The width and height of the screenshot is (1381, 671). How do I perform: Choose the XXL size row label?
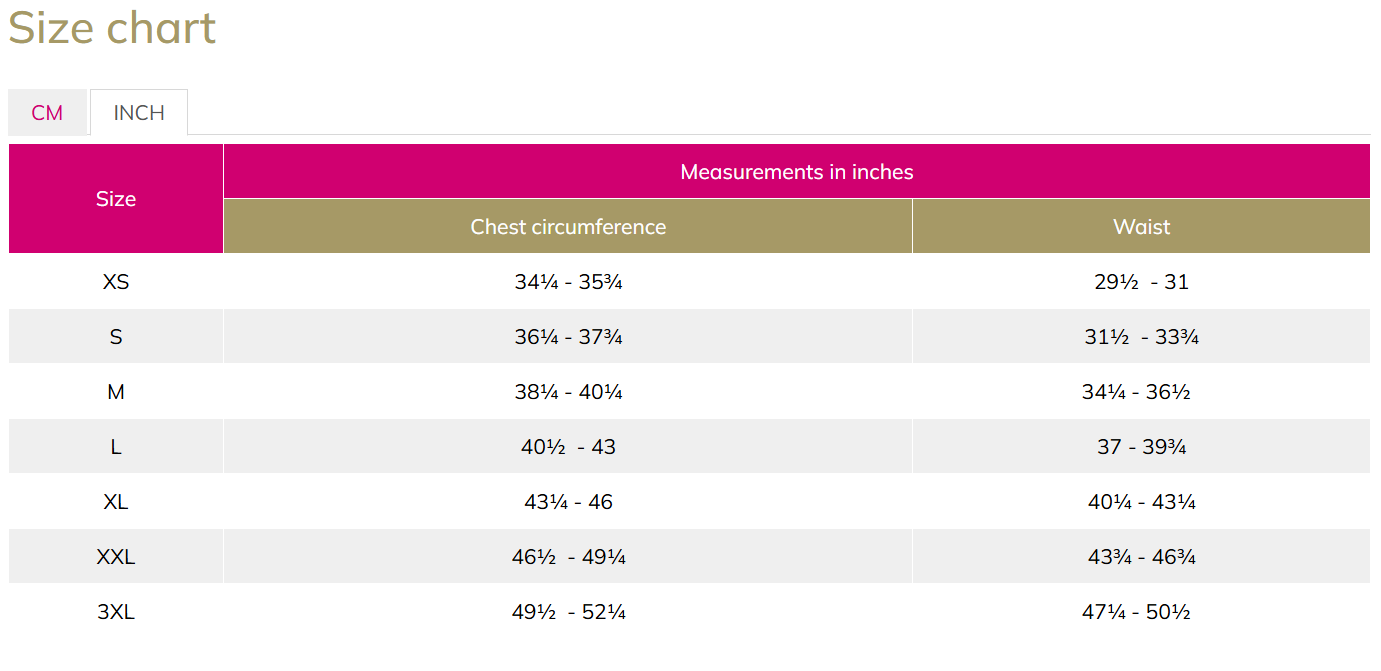pos(116,557)
